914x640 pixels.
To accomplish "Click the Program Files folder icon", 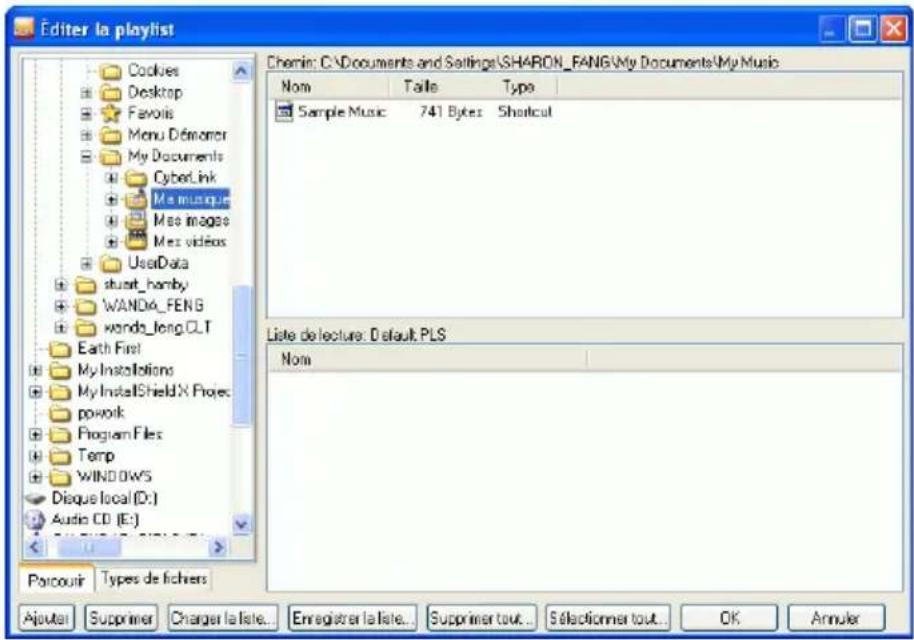I will (60, 435).
